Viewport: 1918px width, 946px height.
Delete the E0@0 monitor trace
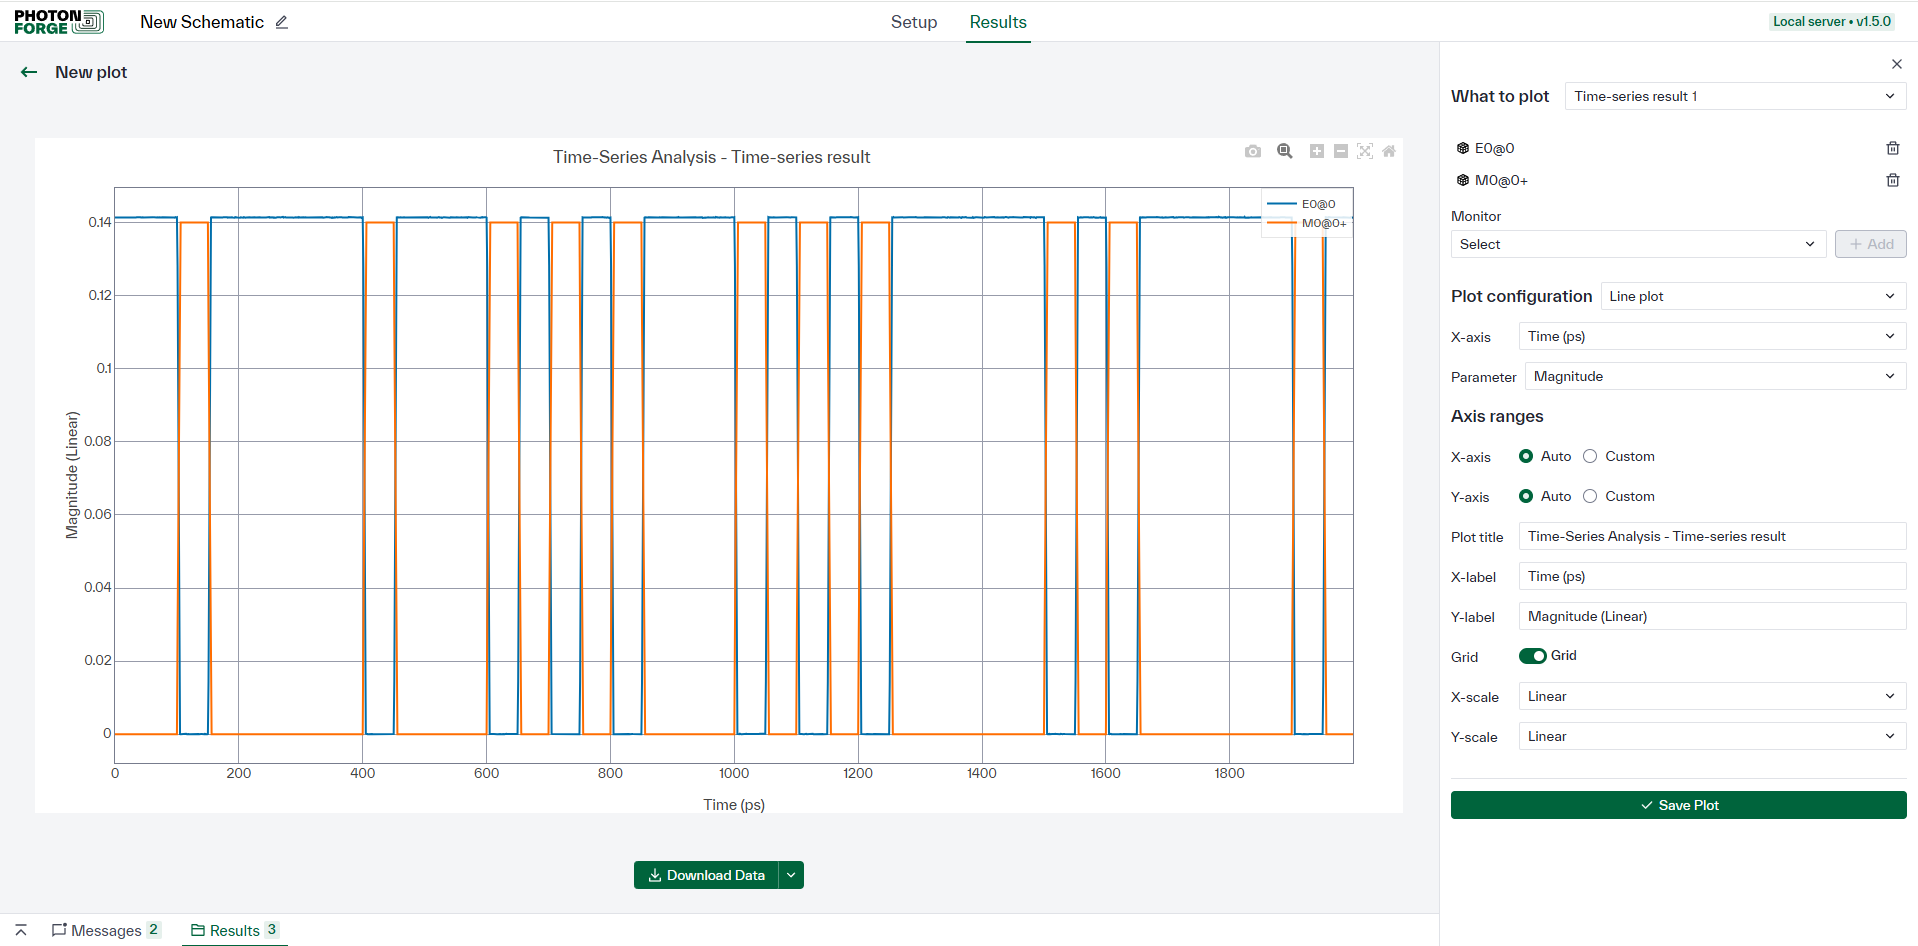click(1893, 148)
